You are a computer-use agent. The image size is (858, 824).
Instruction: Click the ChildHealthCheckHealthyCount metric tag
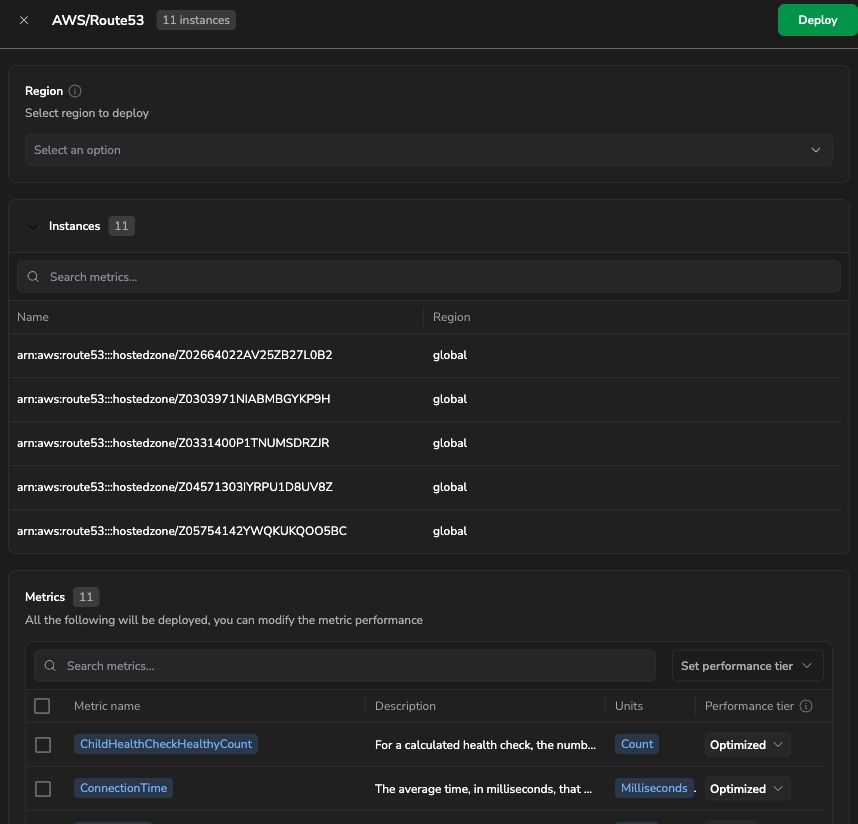point(166,744)
